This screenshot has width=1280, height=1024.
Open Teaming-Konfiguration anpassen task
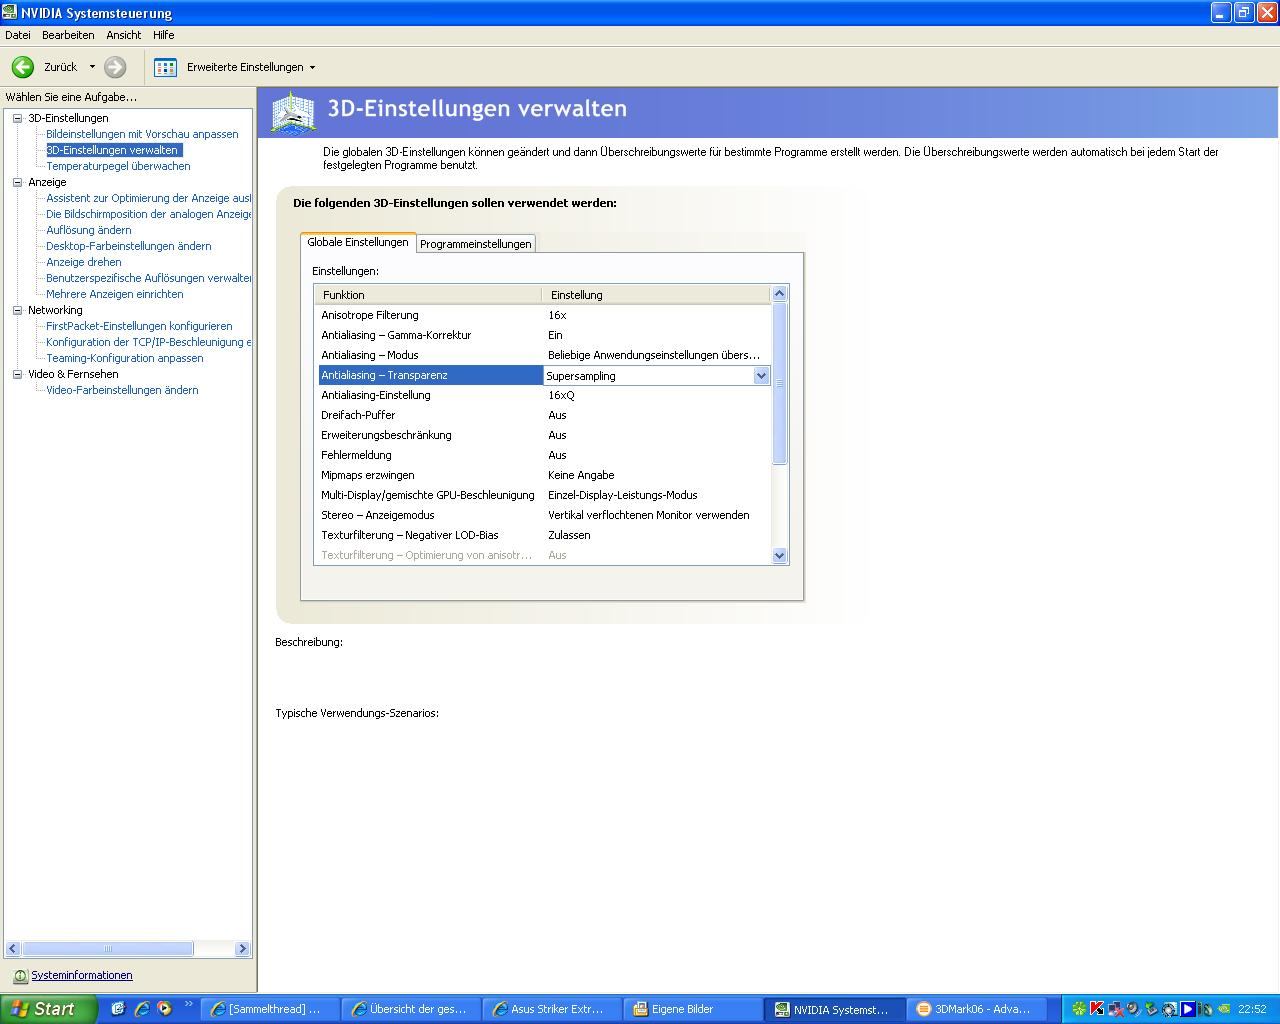pos(125,358)
